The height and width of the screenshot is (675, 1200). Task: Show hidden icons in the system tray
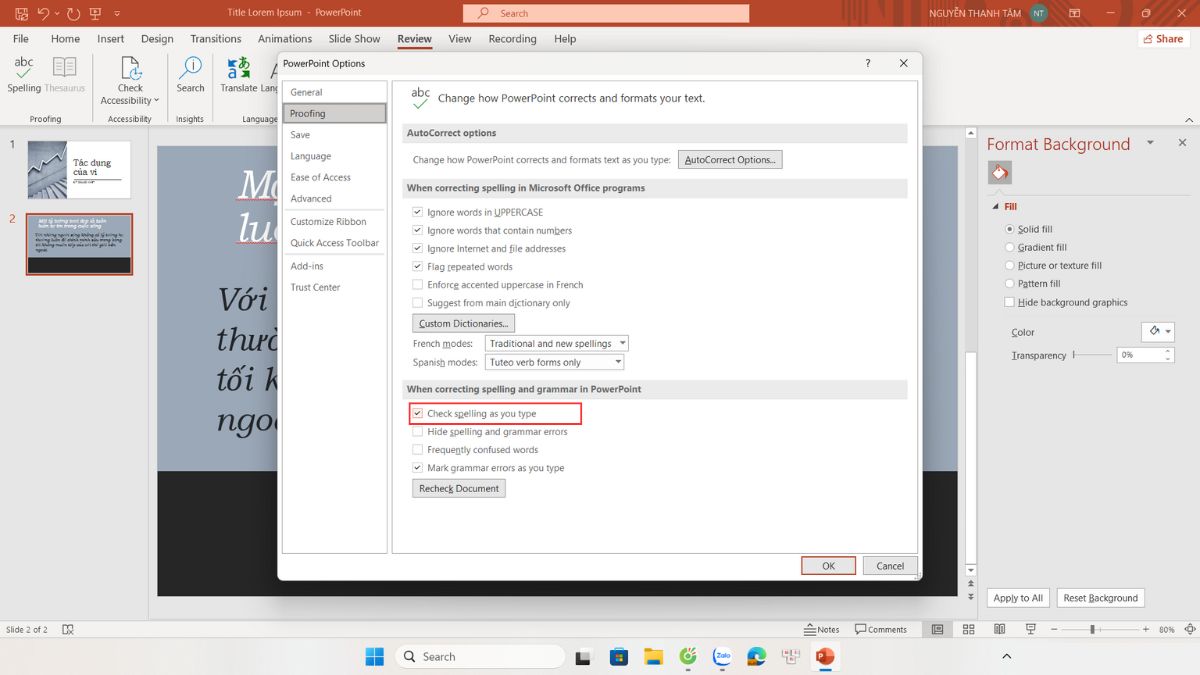[1006, 656]
